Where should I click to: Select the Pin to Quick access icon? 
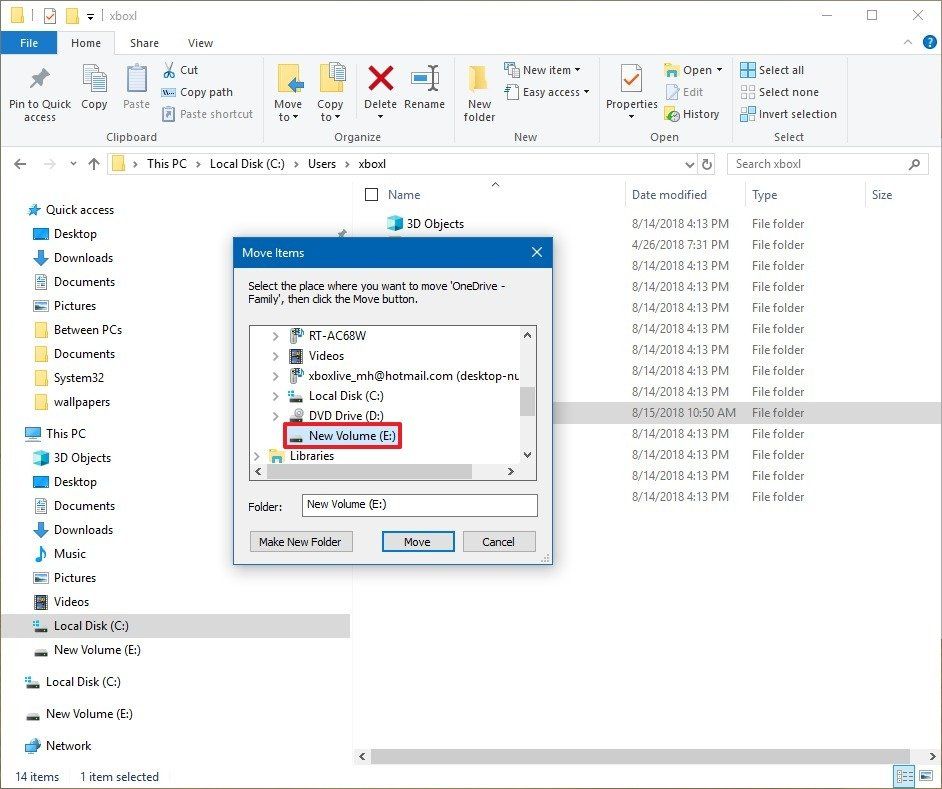[39, 91]
